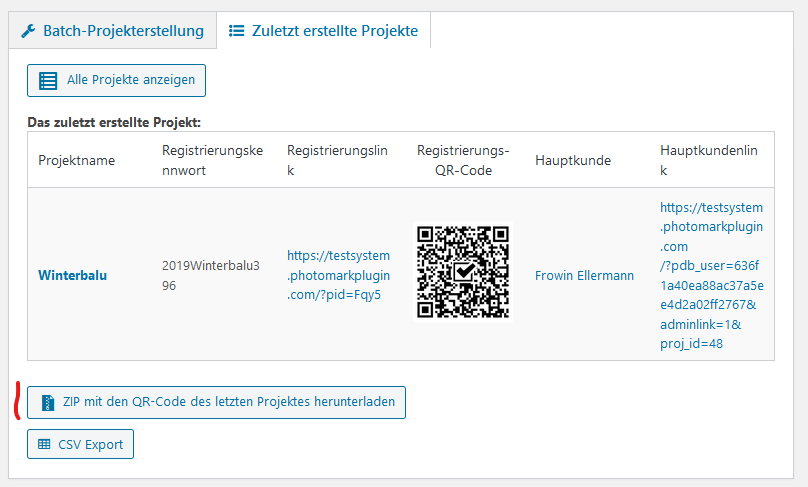Click the list icon on Zuletzt erstellte Projekte tab
Image resolution: width=808 pixels, height=487 pixels.
[x=237, y=31]
